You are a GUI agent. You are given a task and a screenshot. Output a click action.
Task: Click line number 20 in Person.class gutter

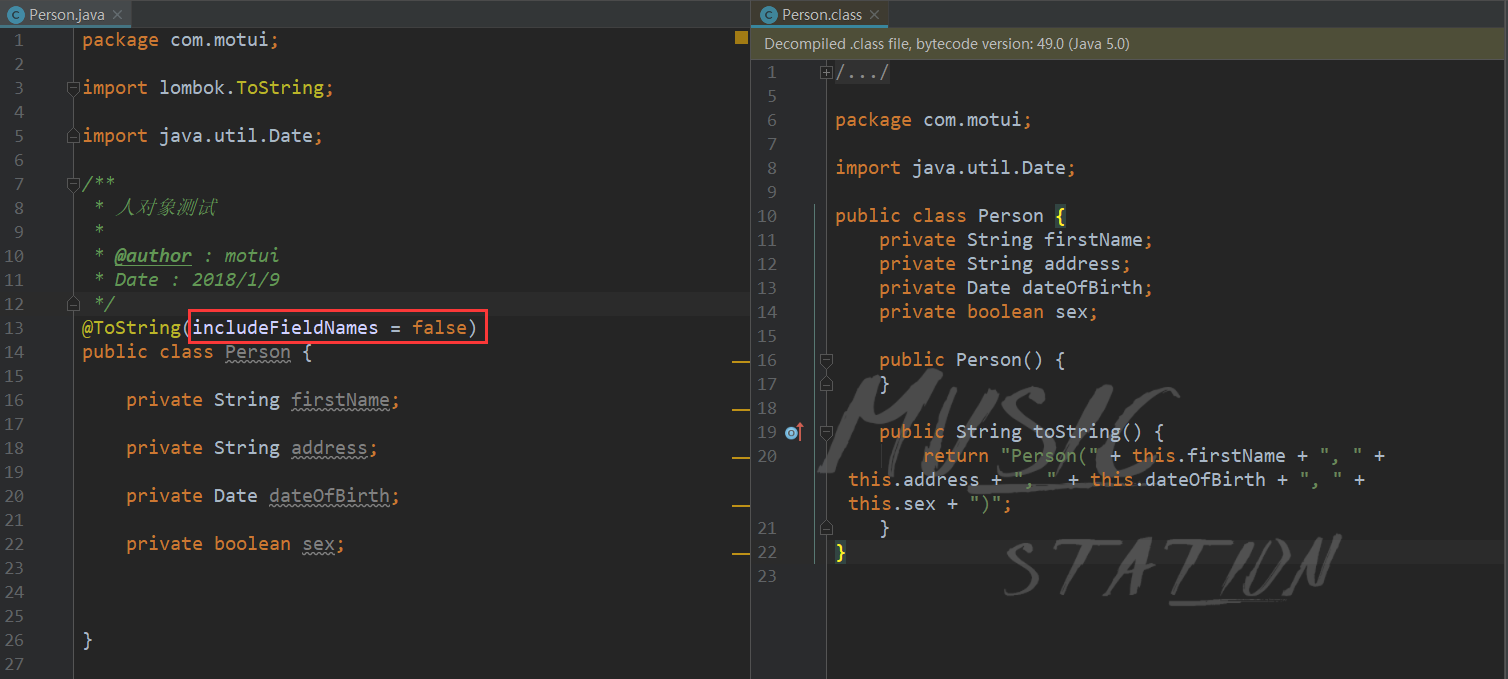[x=766, y=456]
